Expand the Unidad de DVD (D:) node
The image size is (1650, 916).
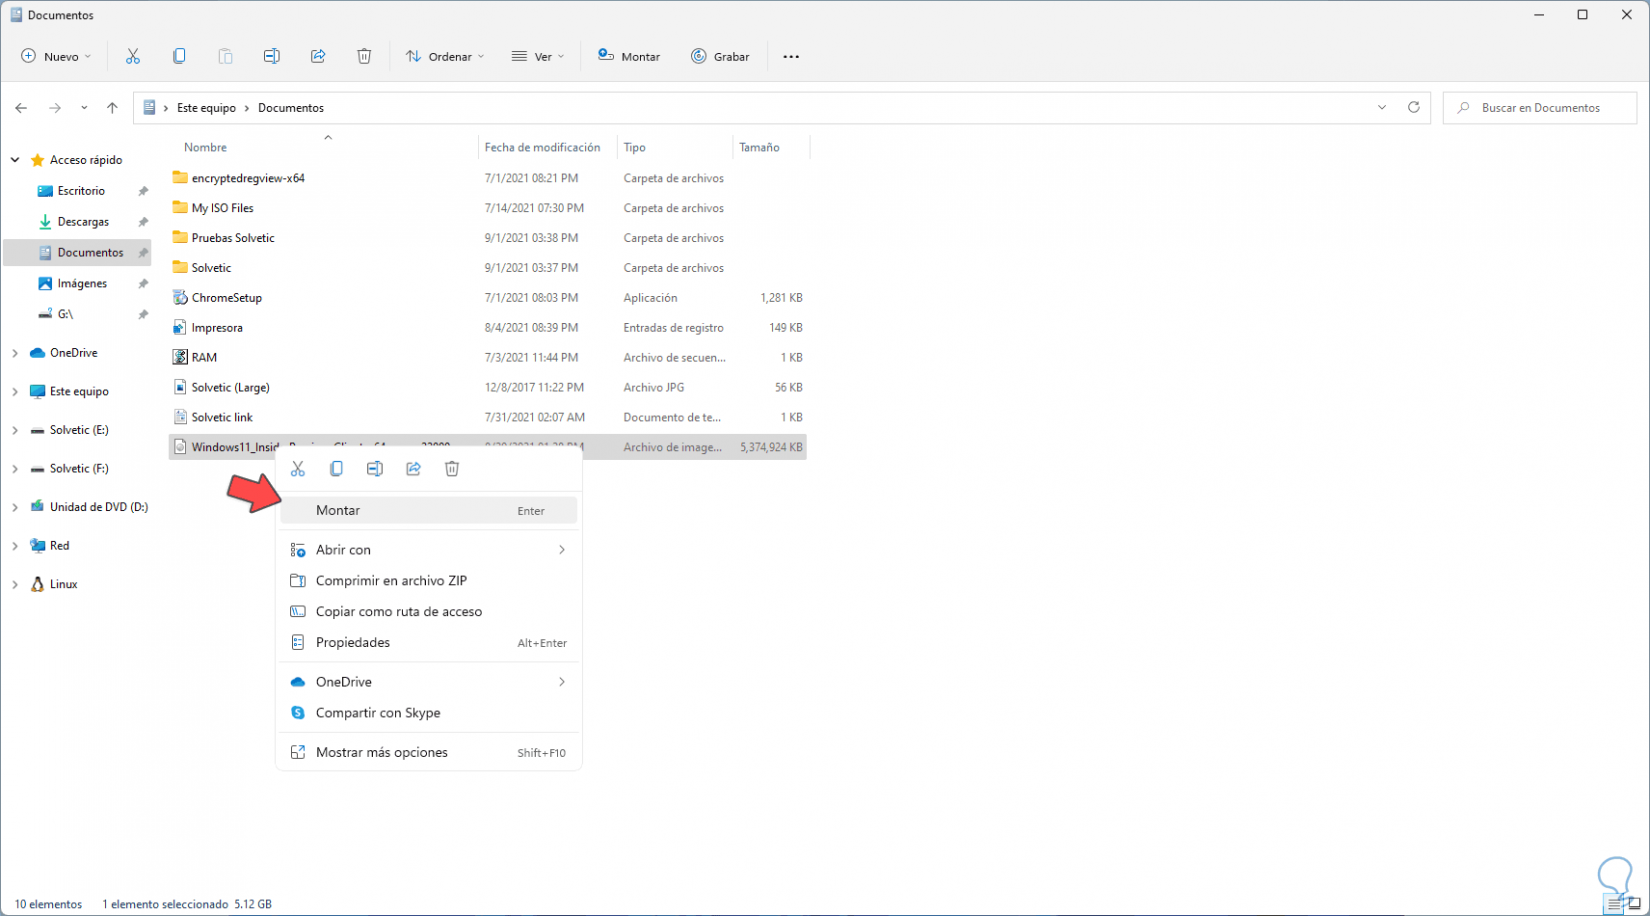(x=15, y=507)
